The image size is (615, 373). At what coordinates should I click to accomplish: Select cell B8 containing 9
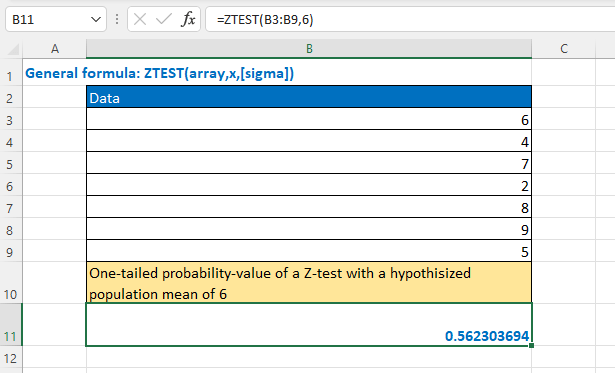click(x=309, y=229)
